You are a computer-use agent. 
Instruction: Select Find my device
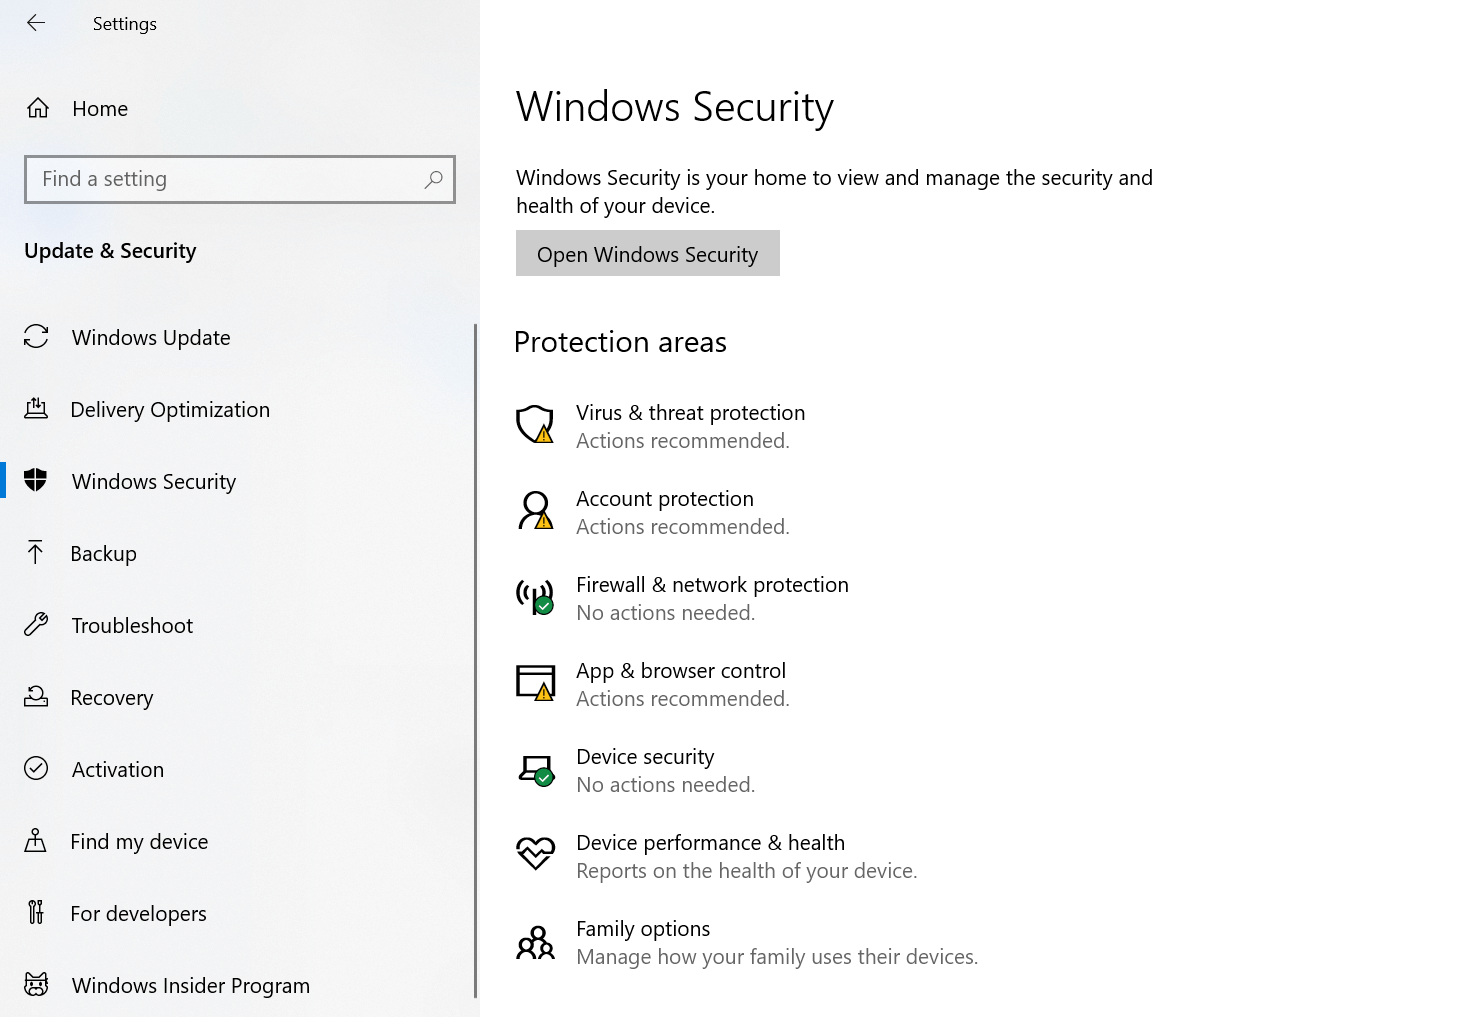coord(139,841)
